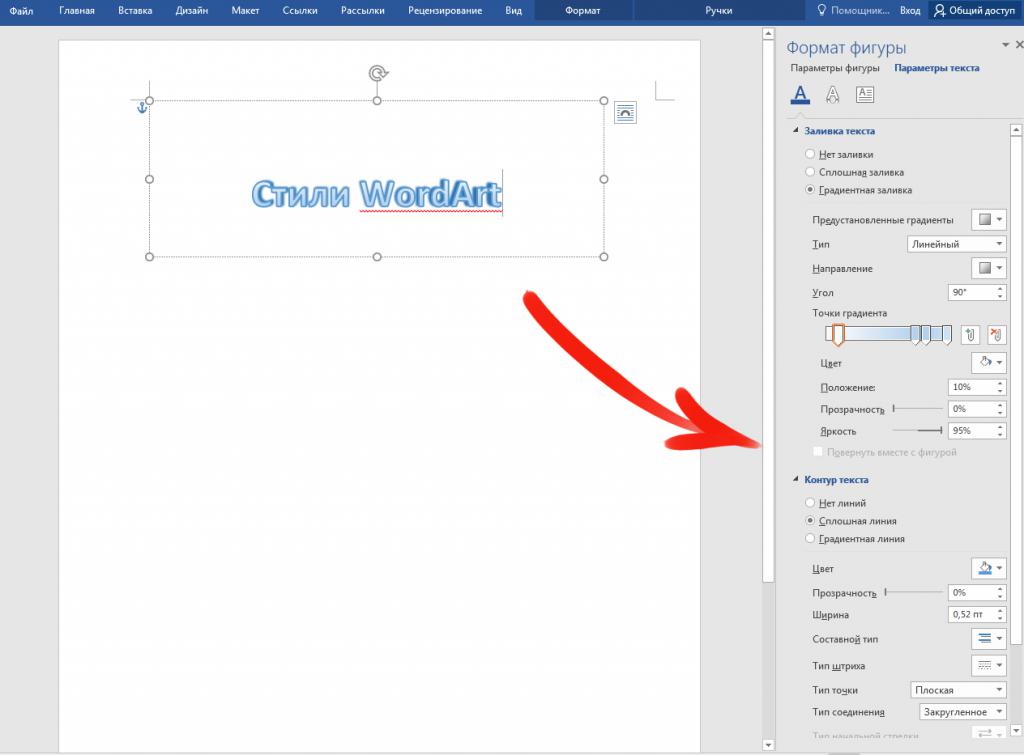Click the remove gradient stop icon
The height and width of the screenshot is (755, 1024).
[995, 335]
